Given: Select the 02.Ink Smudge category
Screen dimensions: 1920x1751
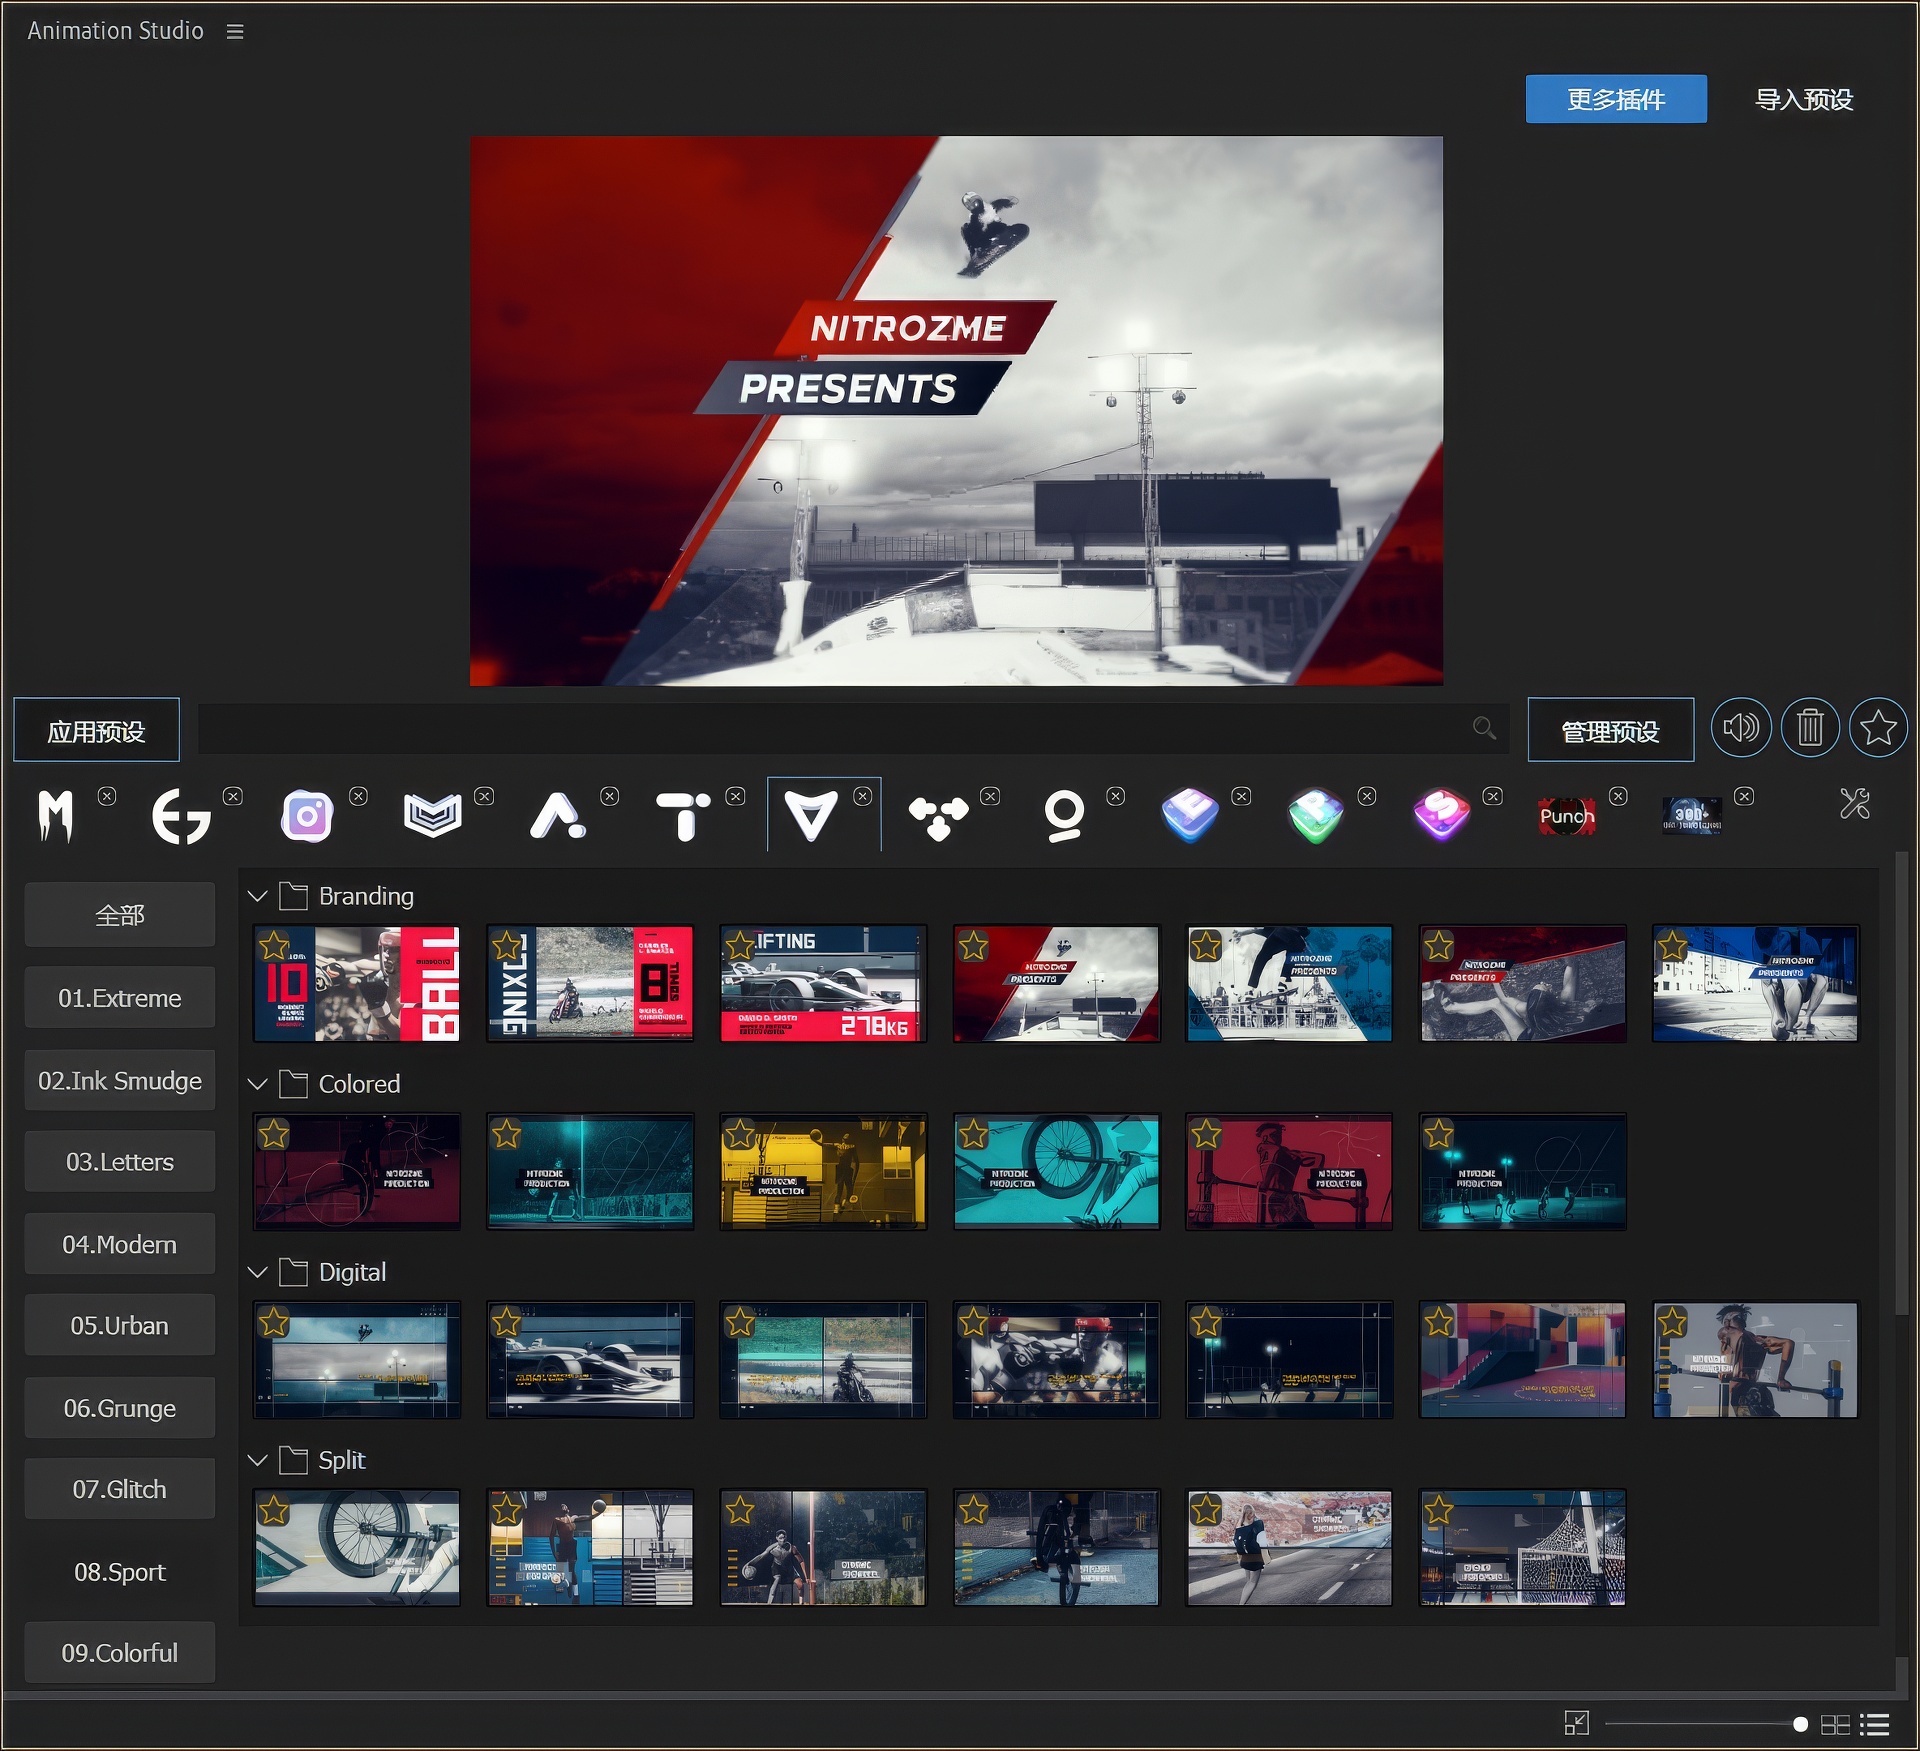Looking at the screenshot, I should [120, 1080].
